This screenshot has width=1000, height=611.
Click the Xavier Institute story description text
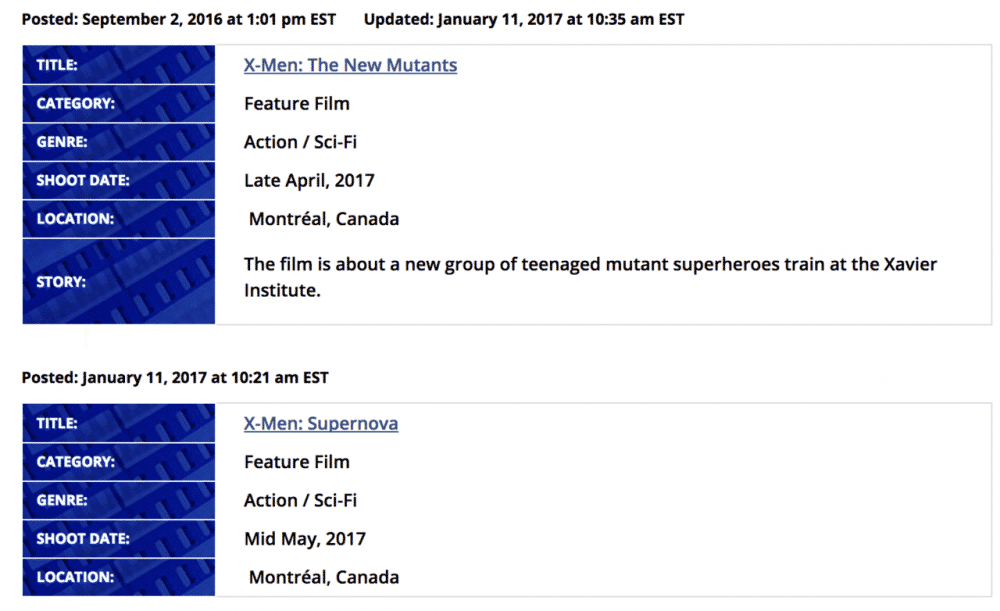pos(590,277)
